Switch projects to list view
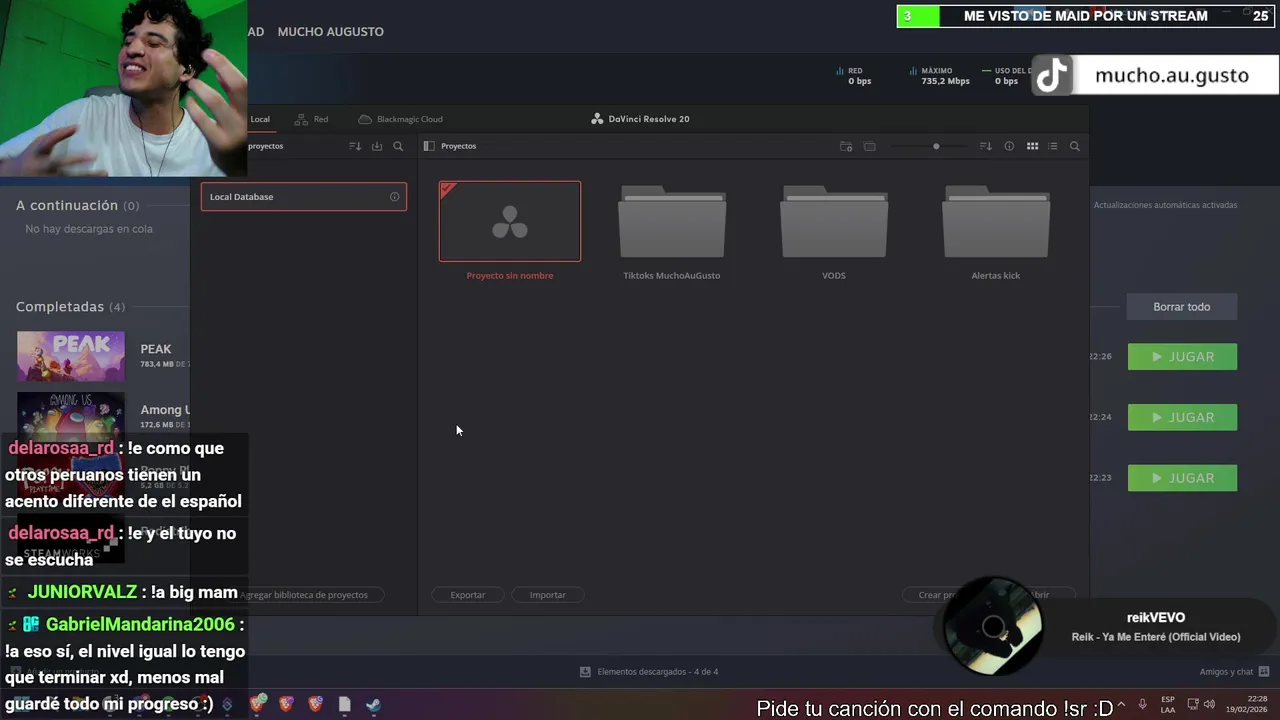The image size is (1280, 720). (x=1053, y=146)
